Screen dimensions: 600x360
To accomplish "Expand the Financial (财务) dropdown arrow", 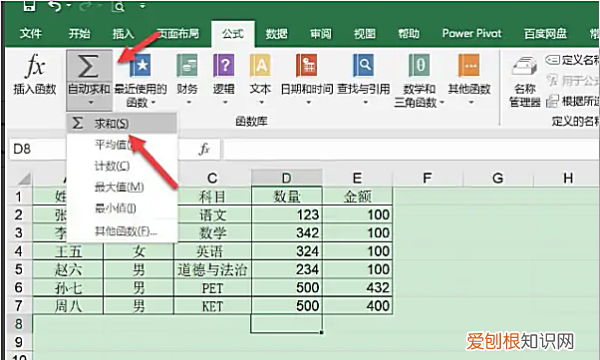I will click(x=189, y=103).
